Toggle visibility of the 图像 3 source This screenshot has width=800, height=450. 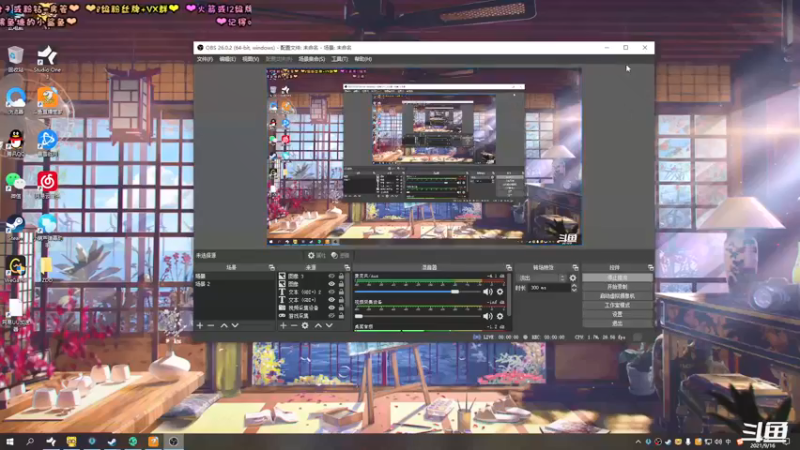click(332, 276)
